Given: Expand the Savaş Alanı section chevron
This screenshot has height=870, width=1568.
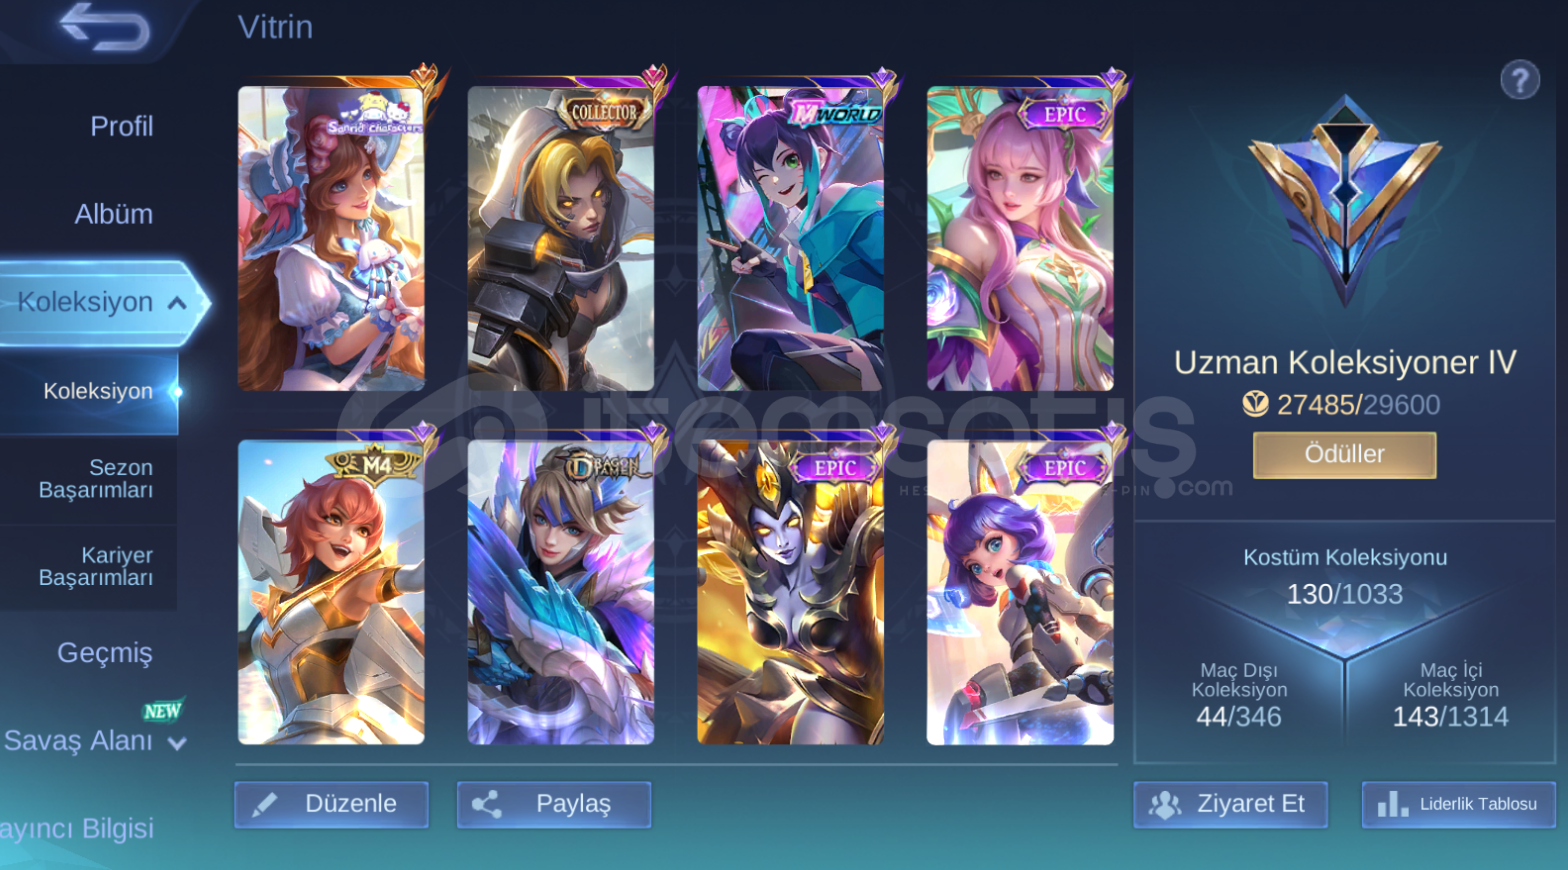Looking at the screenshot, I should tap(177, 743).
